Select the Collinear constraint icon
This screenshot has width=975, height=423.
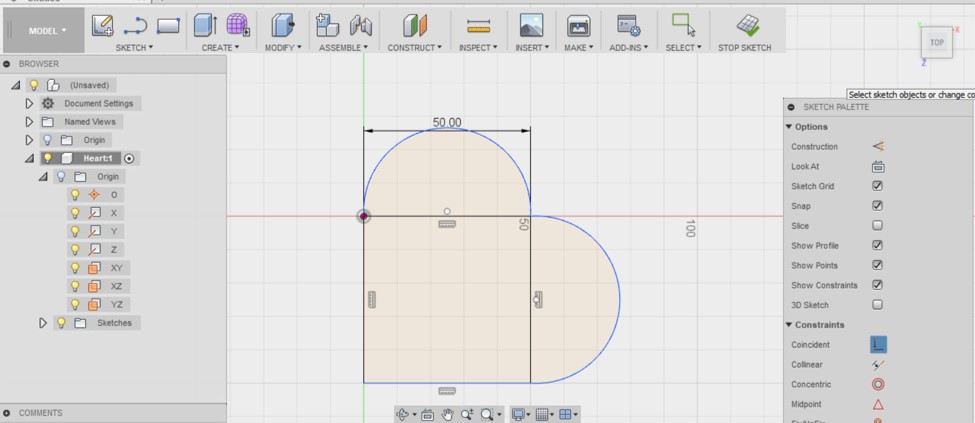click(x=878, y=365)
